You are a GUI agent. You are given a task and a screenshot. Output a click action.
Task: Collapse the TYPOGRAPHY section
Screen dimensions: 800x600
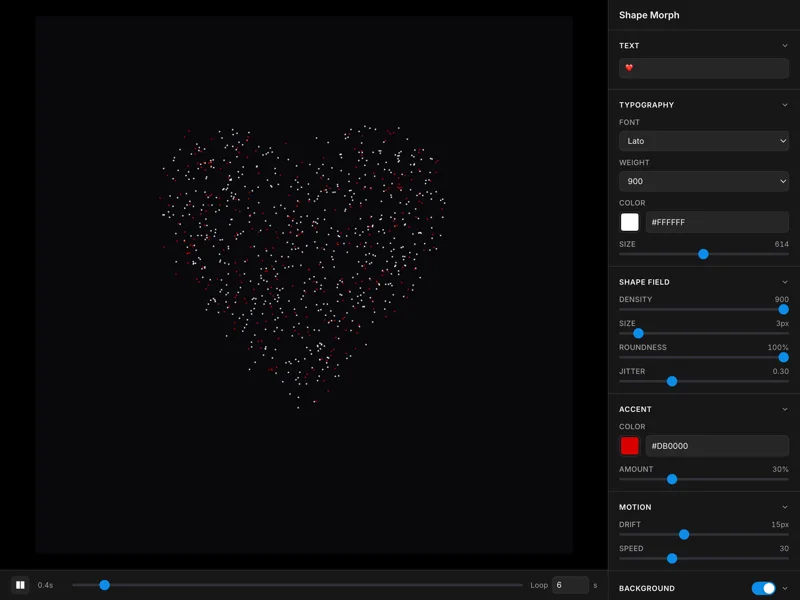[x=785, y=105]
